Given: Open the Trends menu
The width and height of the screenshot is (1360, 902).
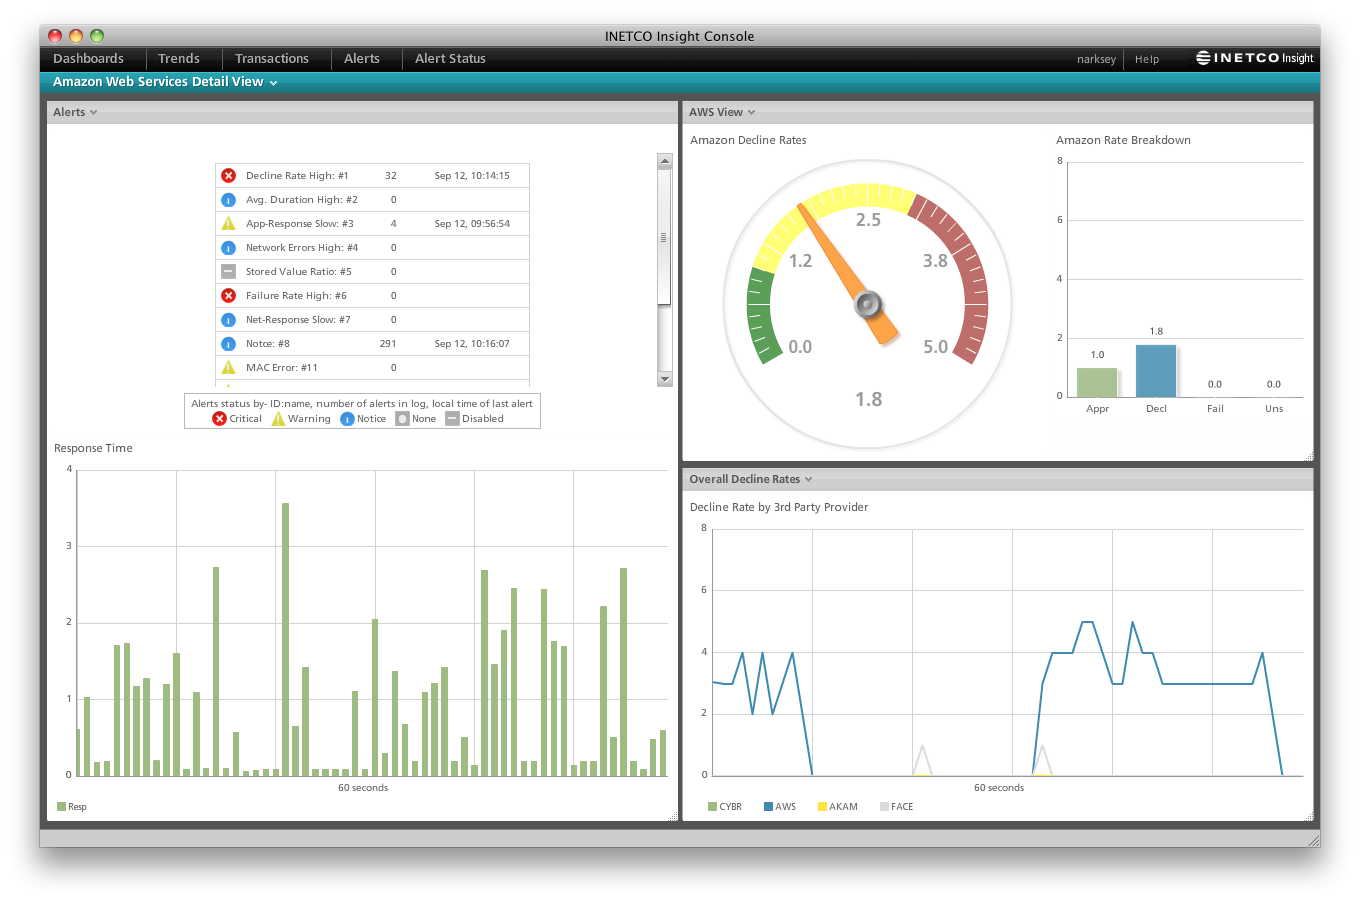Looking at the screenshot, I should tap(179, 59).
